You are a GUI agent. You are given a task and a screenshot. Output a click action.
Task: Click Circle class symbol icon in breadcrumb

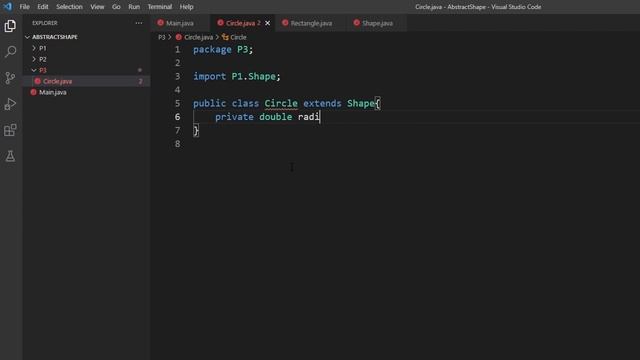click(x=225, y=37)
